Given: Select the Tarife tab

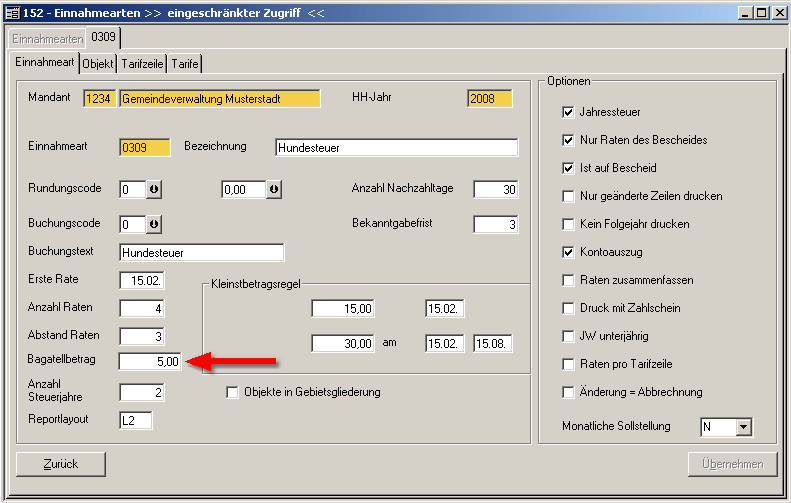Looking at the screenshot, I should pos(185,63).
